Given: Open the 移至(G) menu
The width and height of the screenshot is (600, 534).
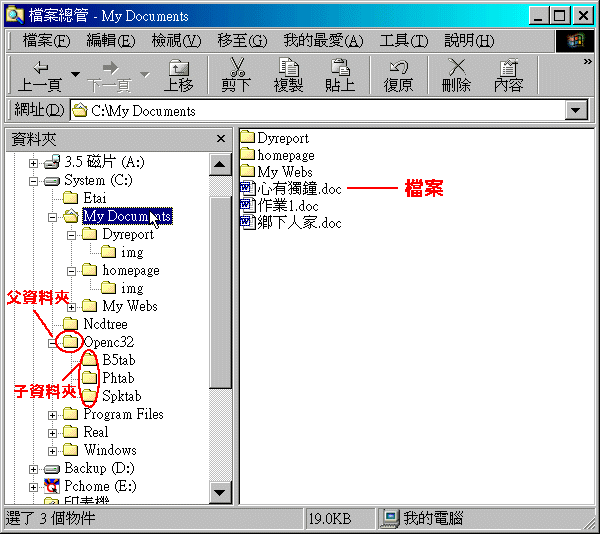Looking at the screenshot, I should 242,40.
